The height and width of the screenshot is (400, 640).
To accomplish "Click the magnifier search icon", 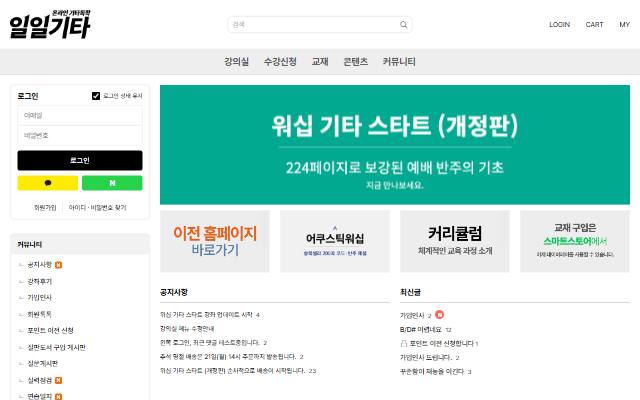I will click(403, 25).
